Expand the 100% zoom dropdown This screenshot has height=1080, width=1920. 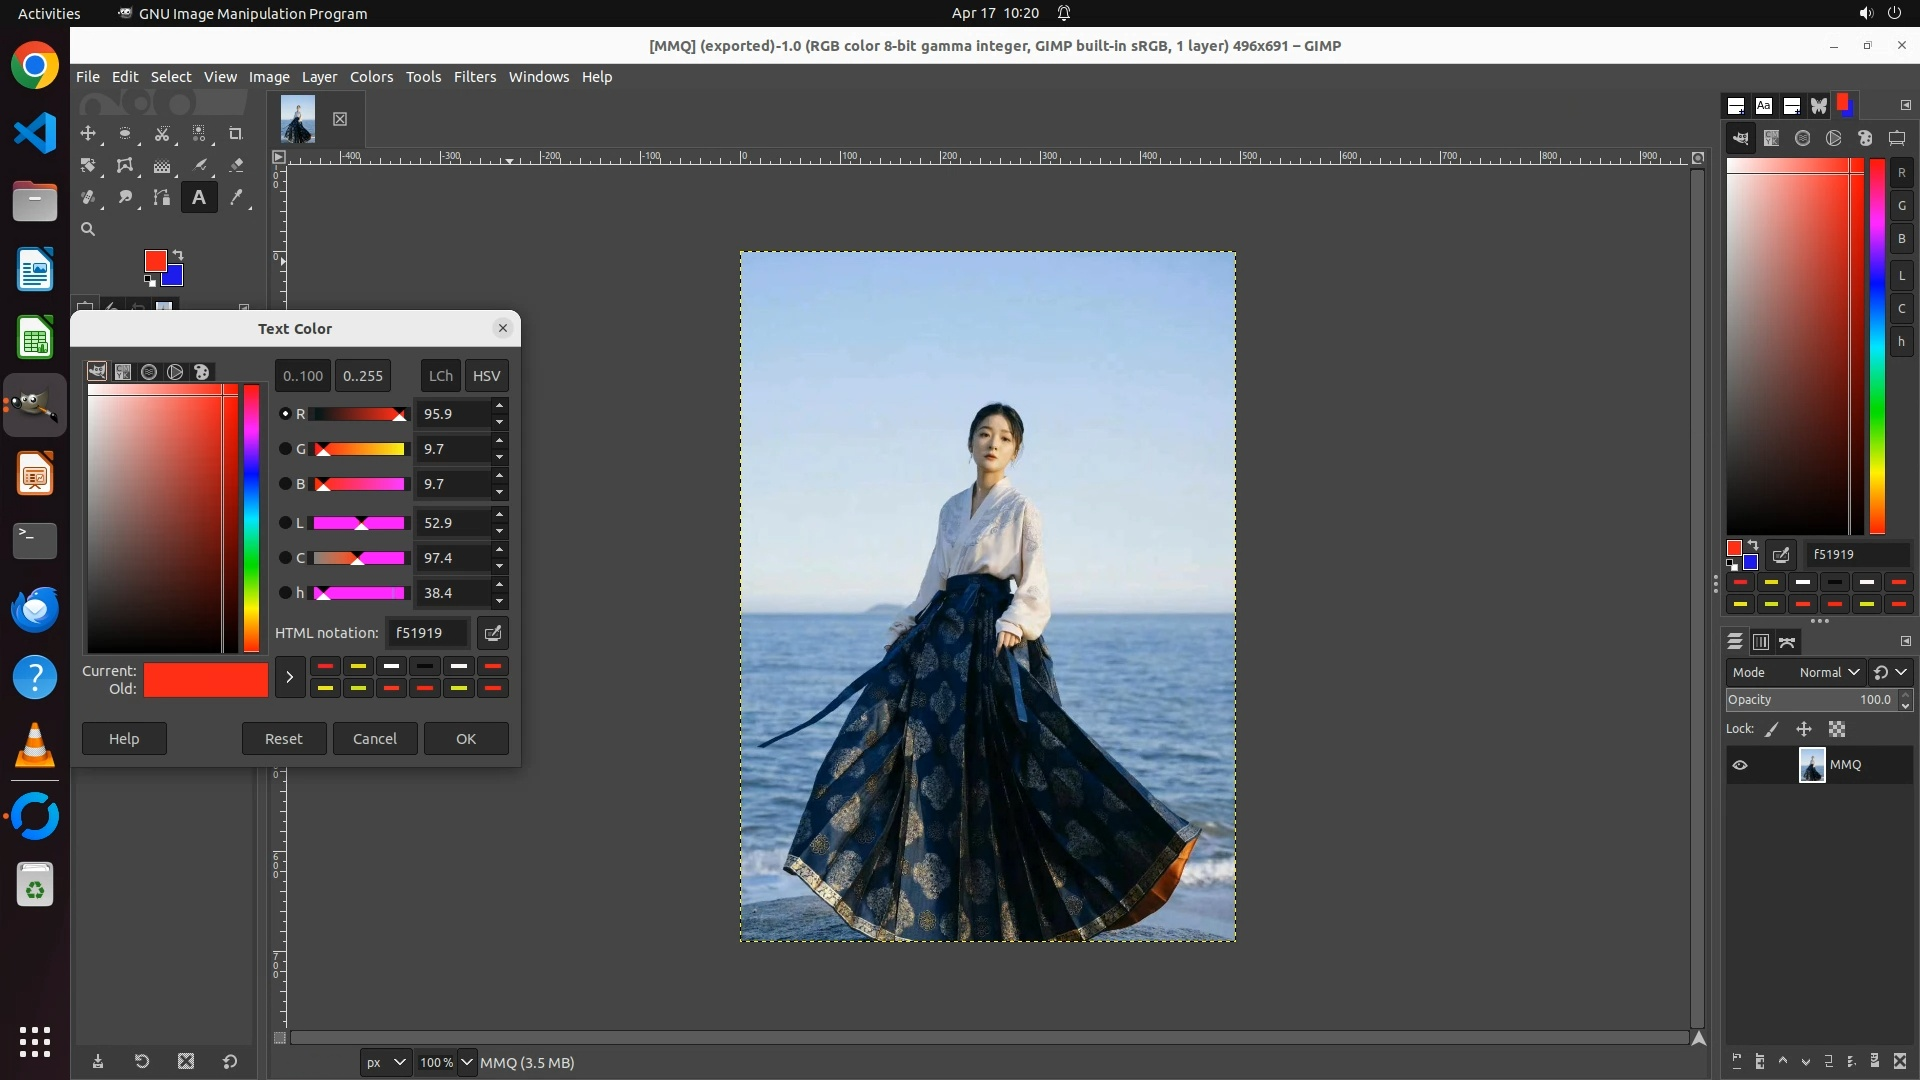pyautogui.click(x=466, y=1063)
